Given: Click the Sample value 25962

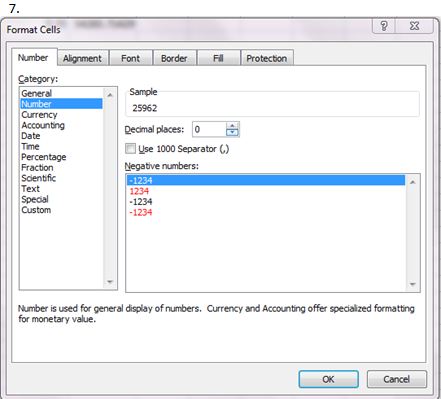Looking at the screenshot, I should pos(145,108).
